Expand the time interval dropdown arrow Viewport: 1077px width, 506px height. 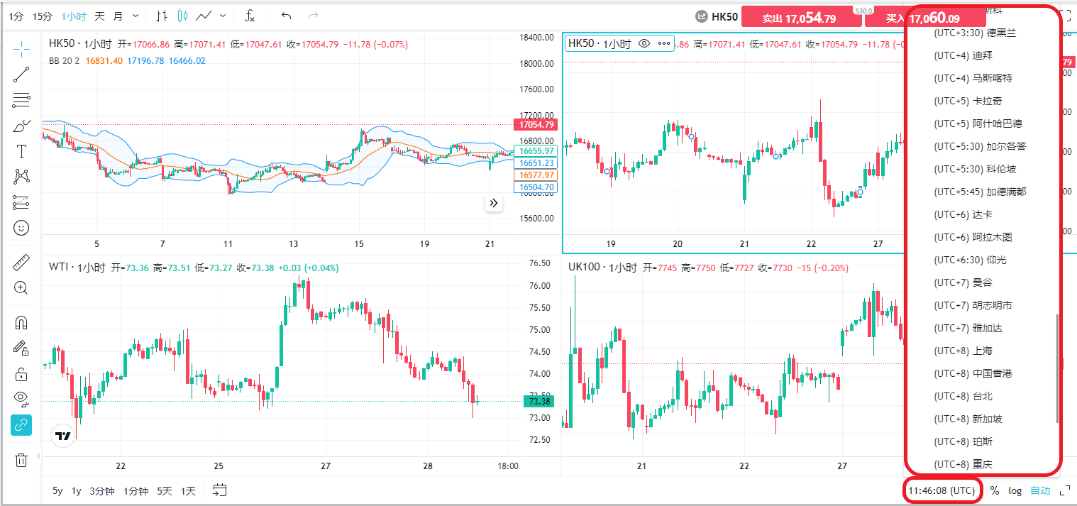[134, 15]
